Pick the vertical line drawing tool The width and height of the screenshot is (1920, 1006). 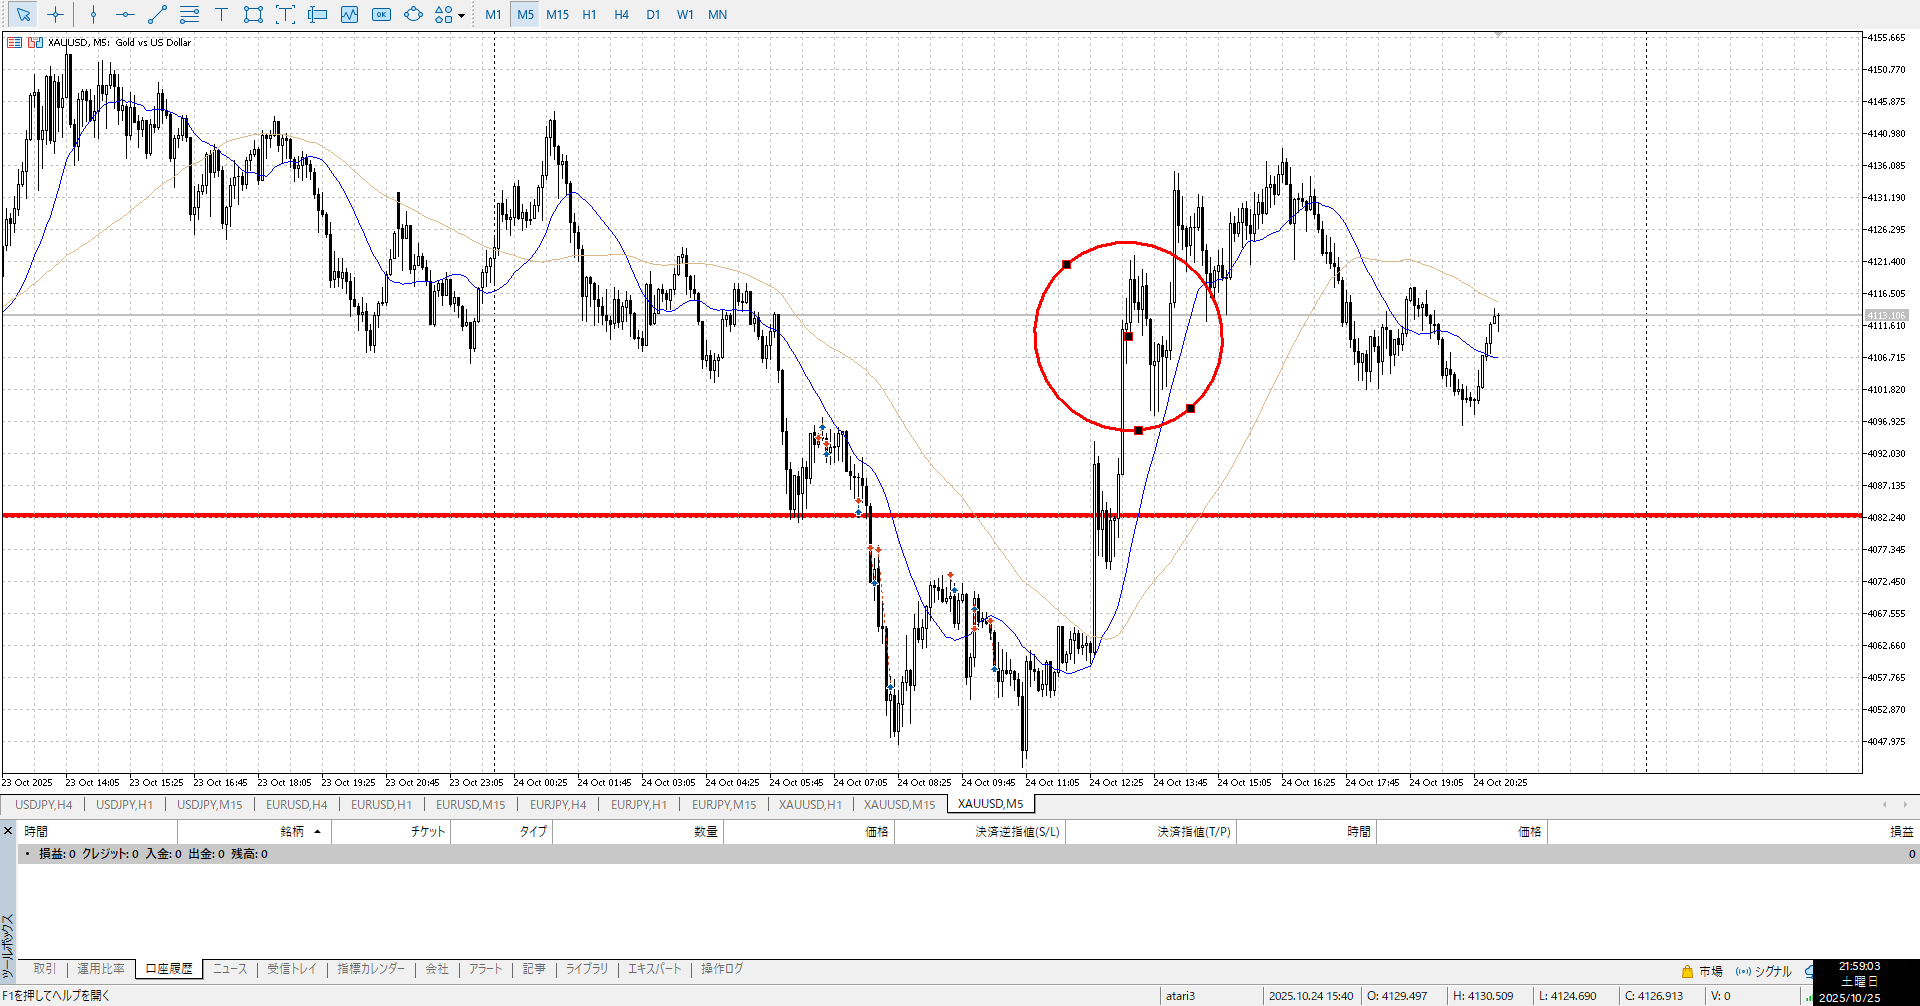coord(93,14)
